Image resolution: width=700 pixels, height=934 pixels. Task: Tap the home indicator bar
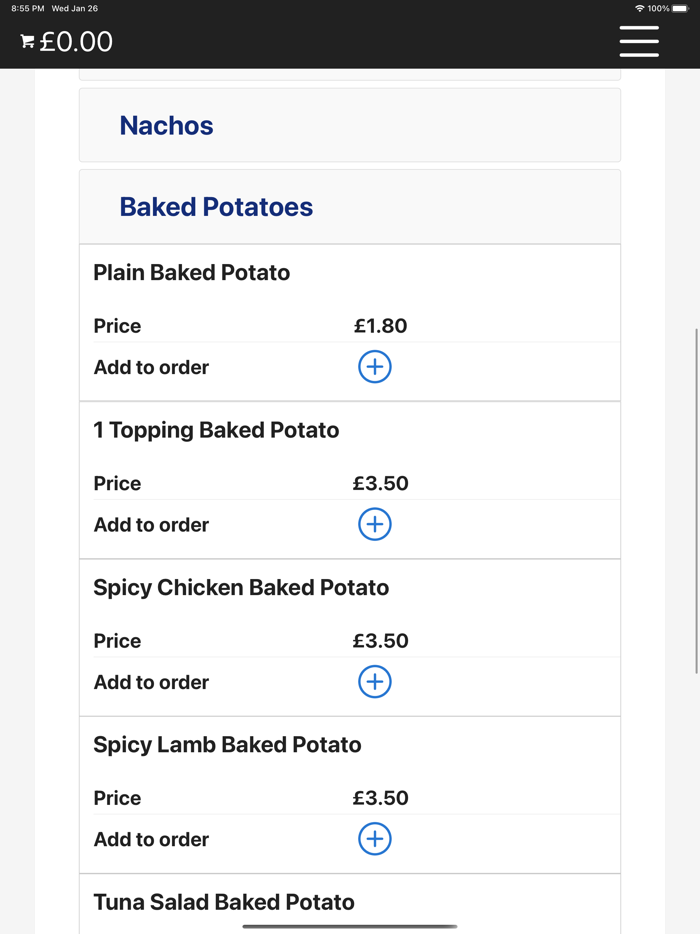click(x=350, y=926)
